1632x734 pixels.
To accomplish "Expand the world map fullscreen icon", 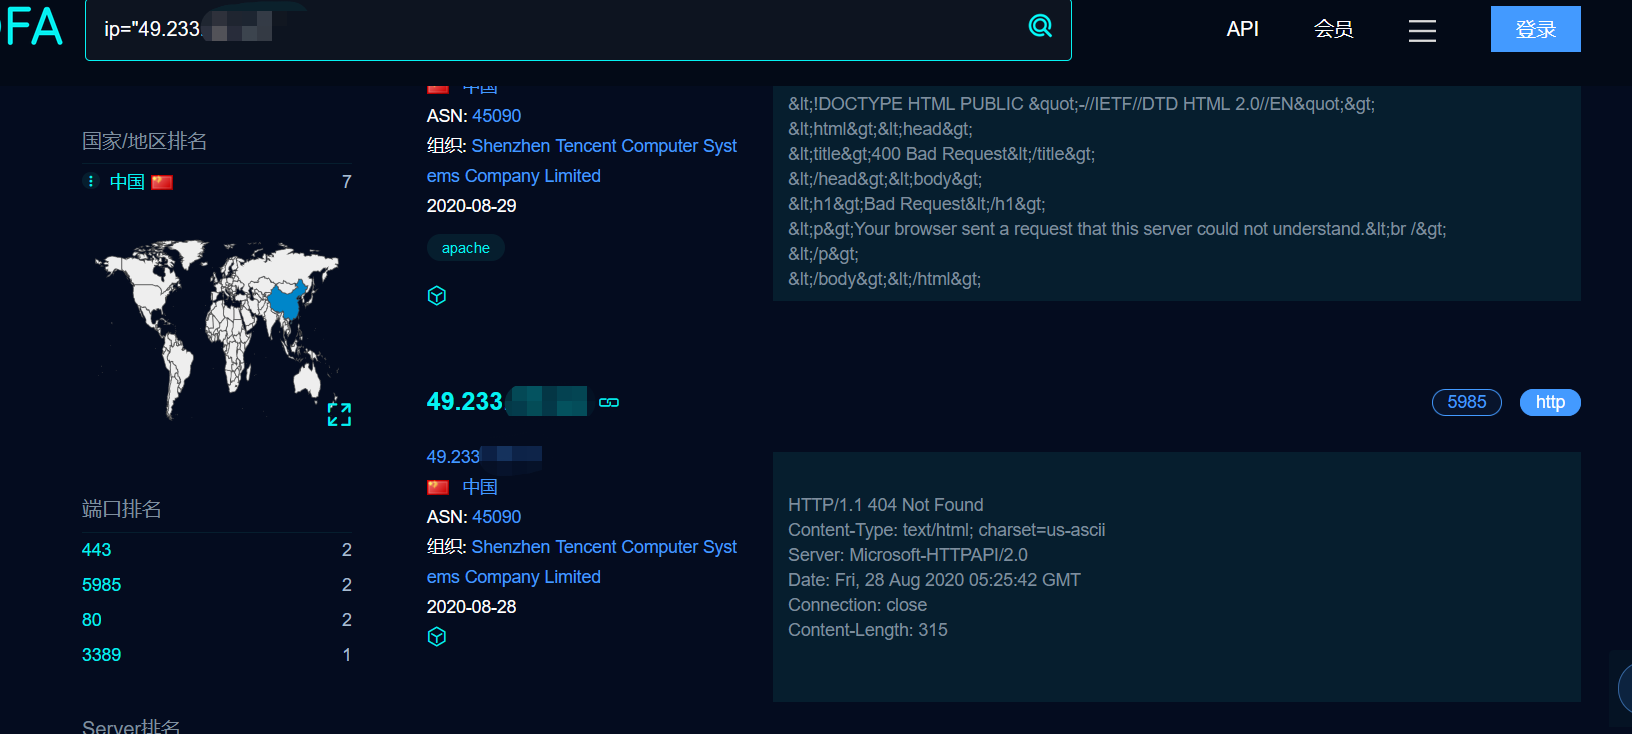I will 339,414.
